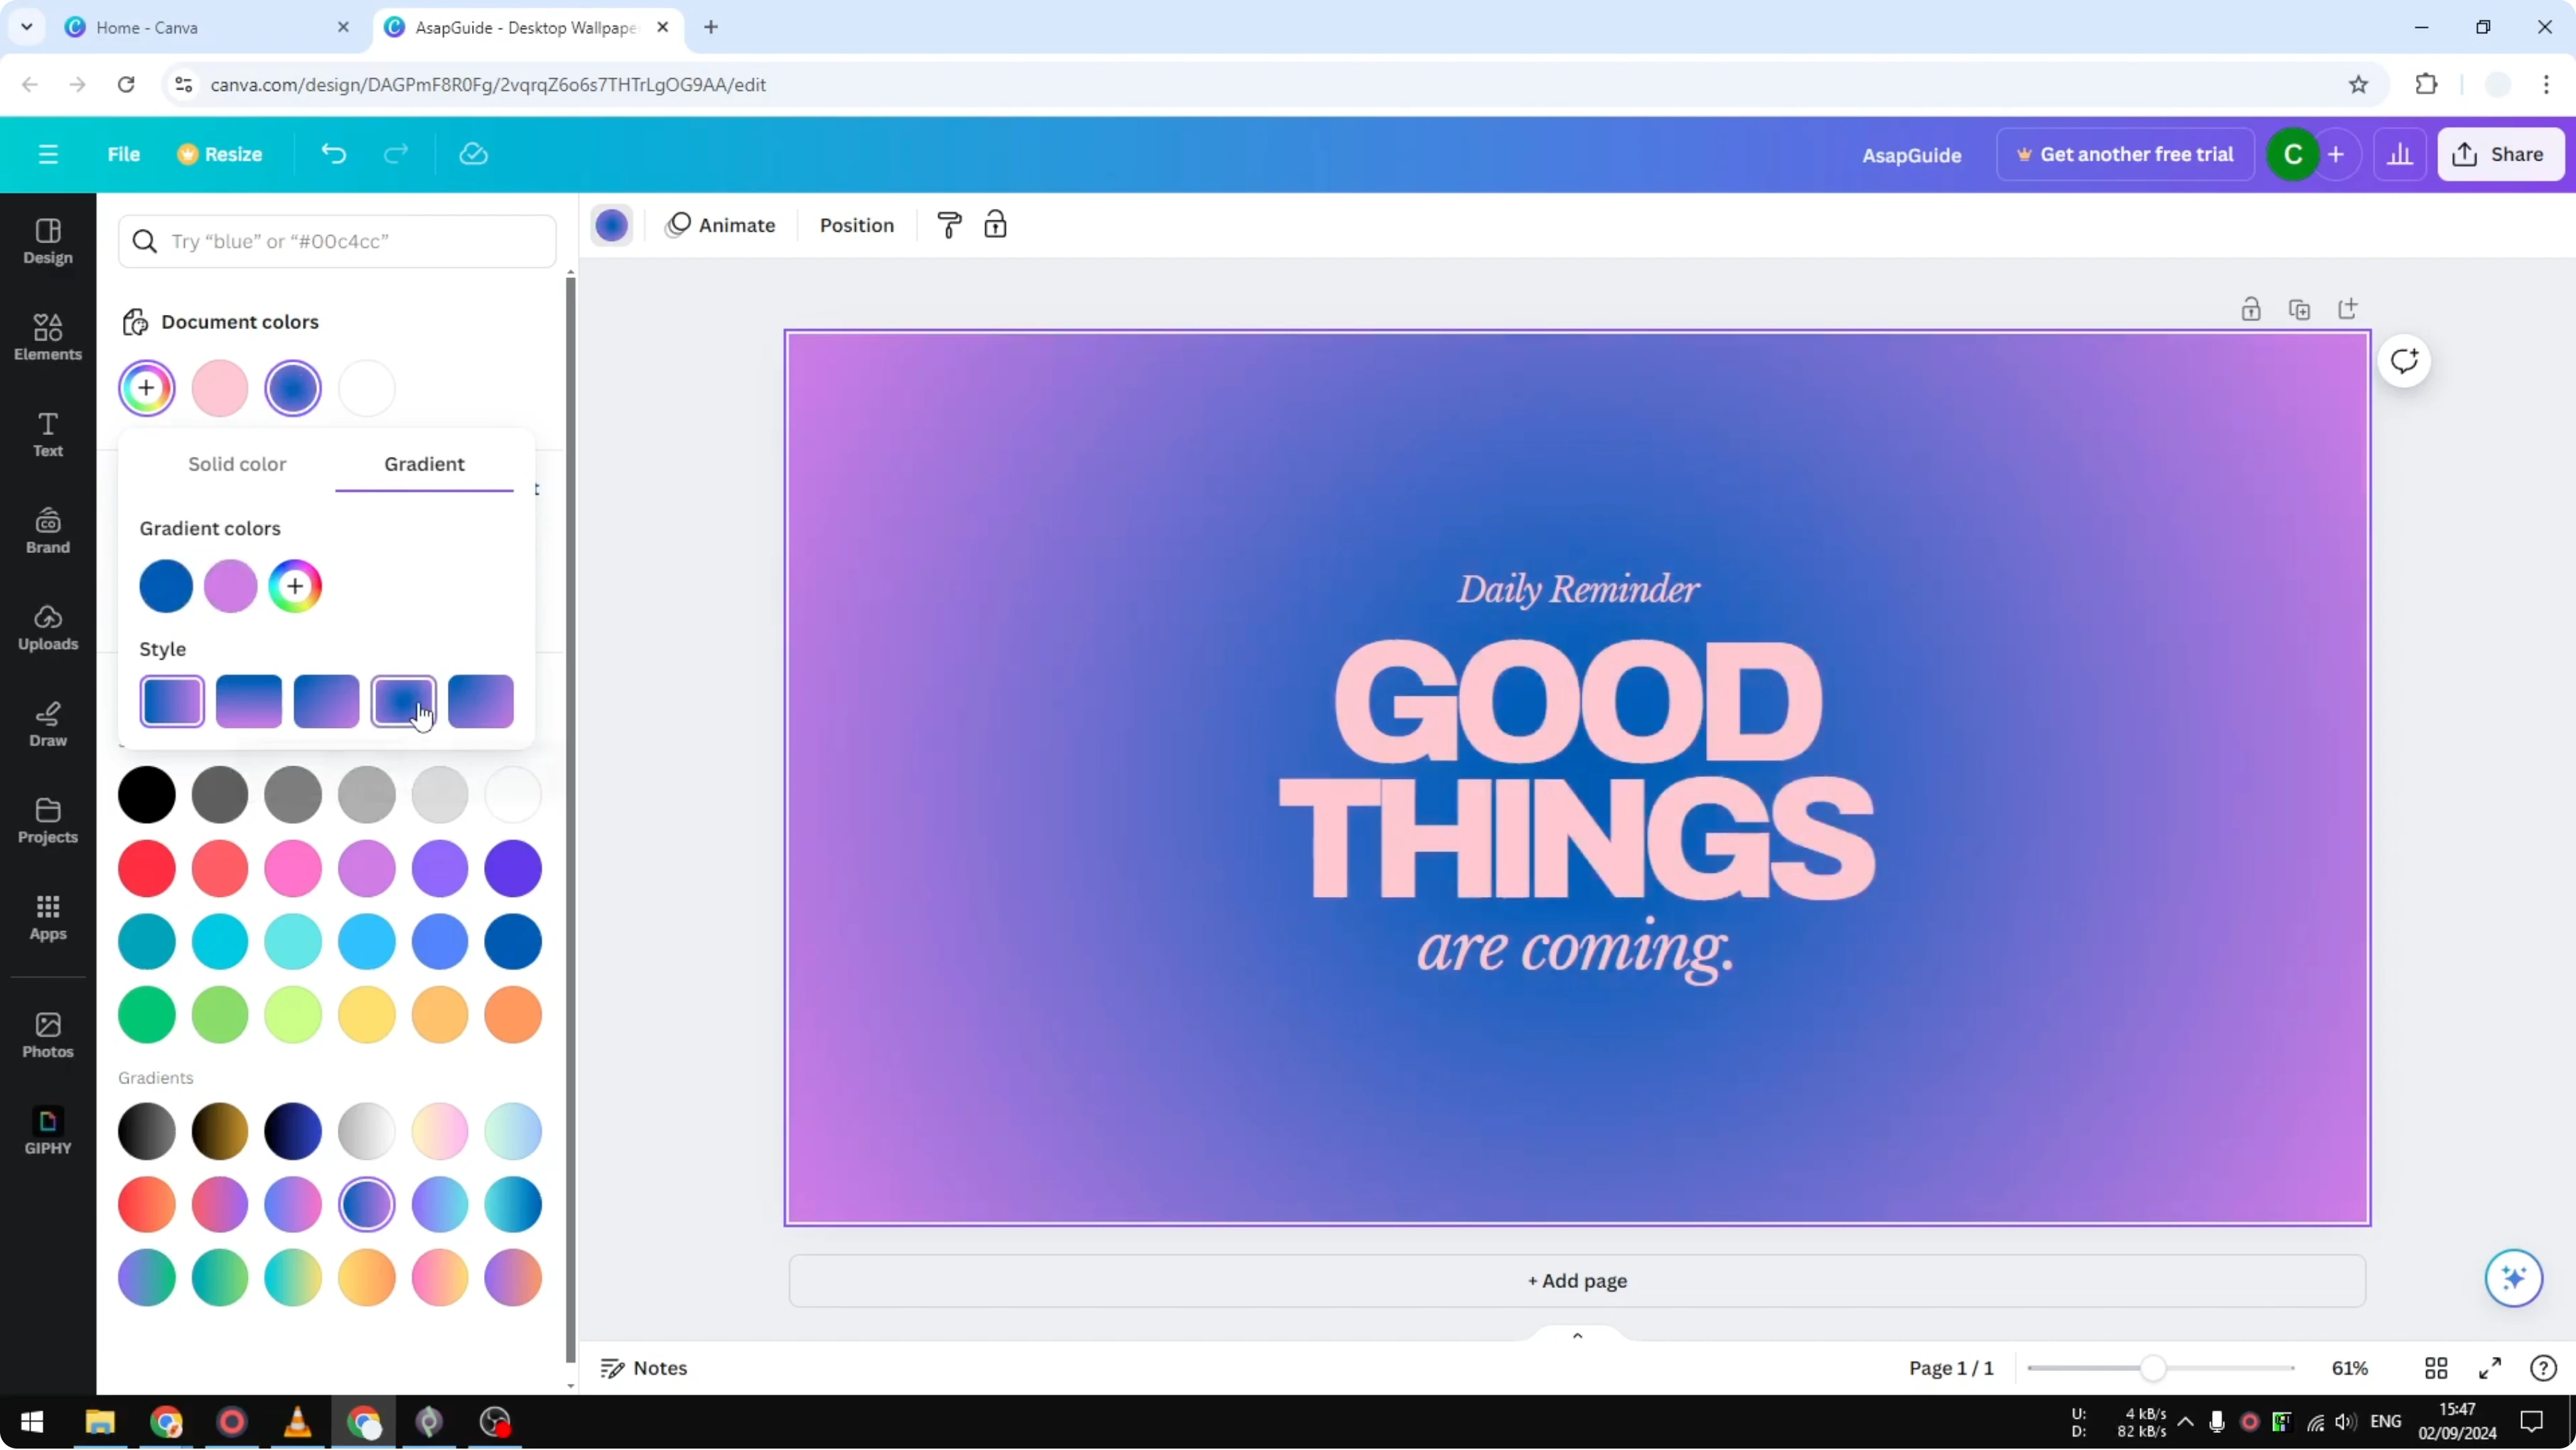
Task: Select the Draw tool
Action: [48, 724]
